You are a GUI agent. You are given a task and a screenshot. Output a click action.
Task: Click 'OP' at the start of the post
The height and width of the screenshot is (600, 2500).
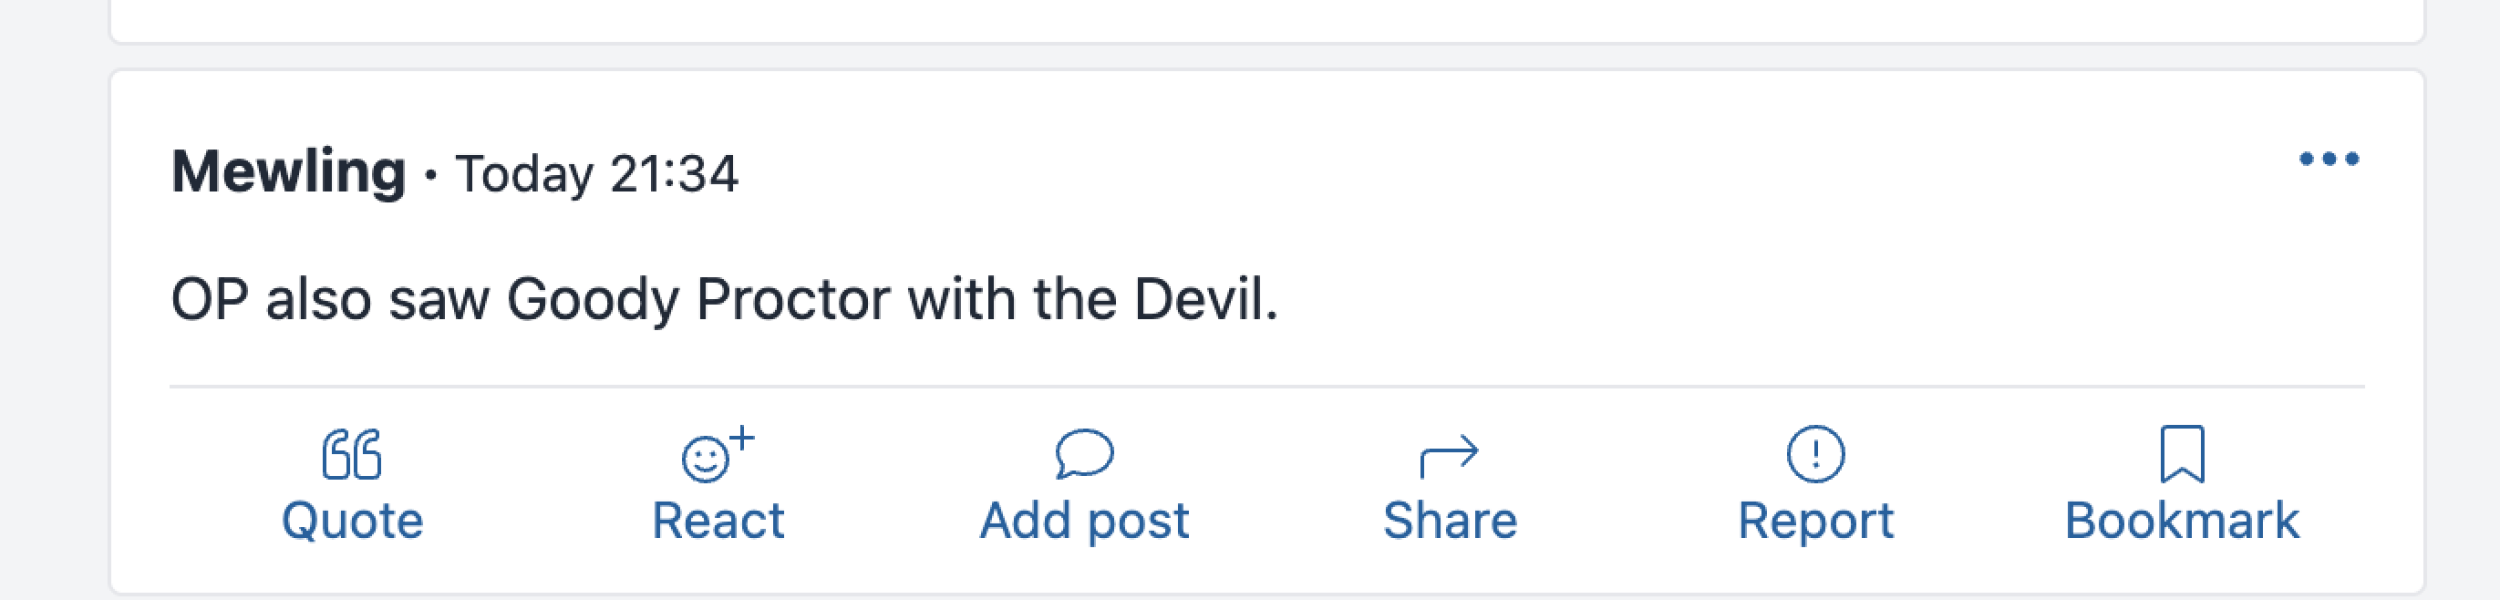(209, 299)
